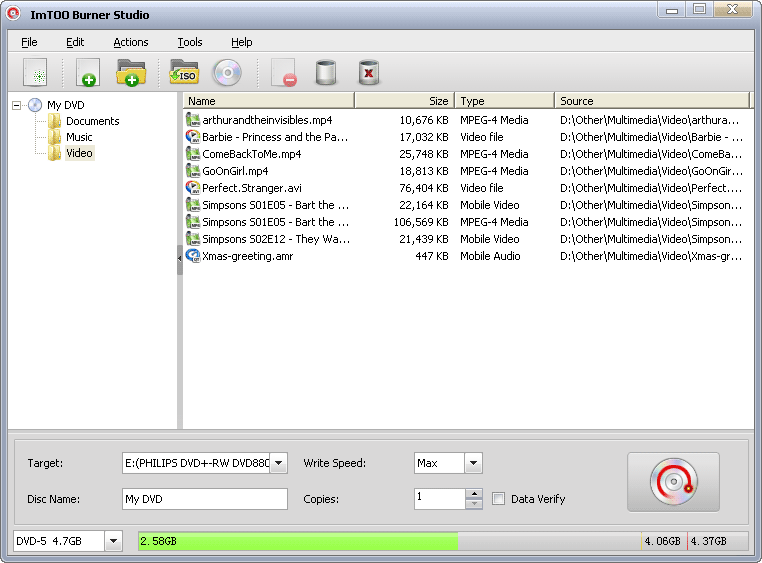
Task: Increase the Copies count with up arrow
Action: pyautogui.click(x=474, y=494)
